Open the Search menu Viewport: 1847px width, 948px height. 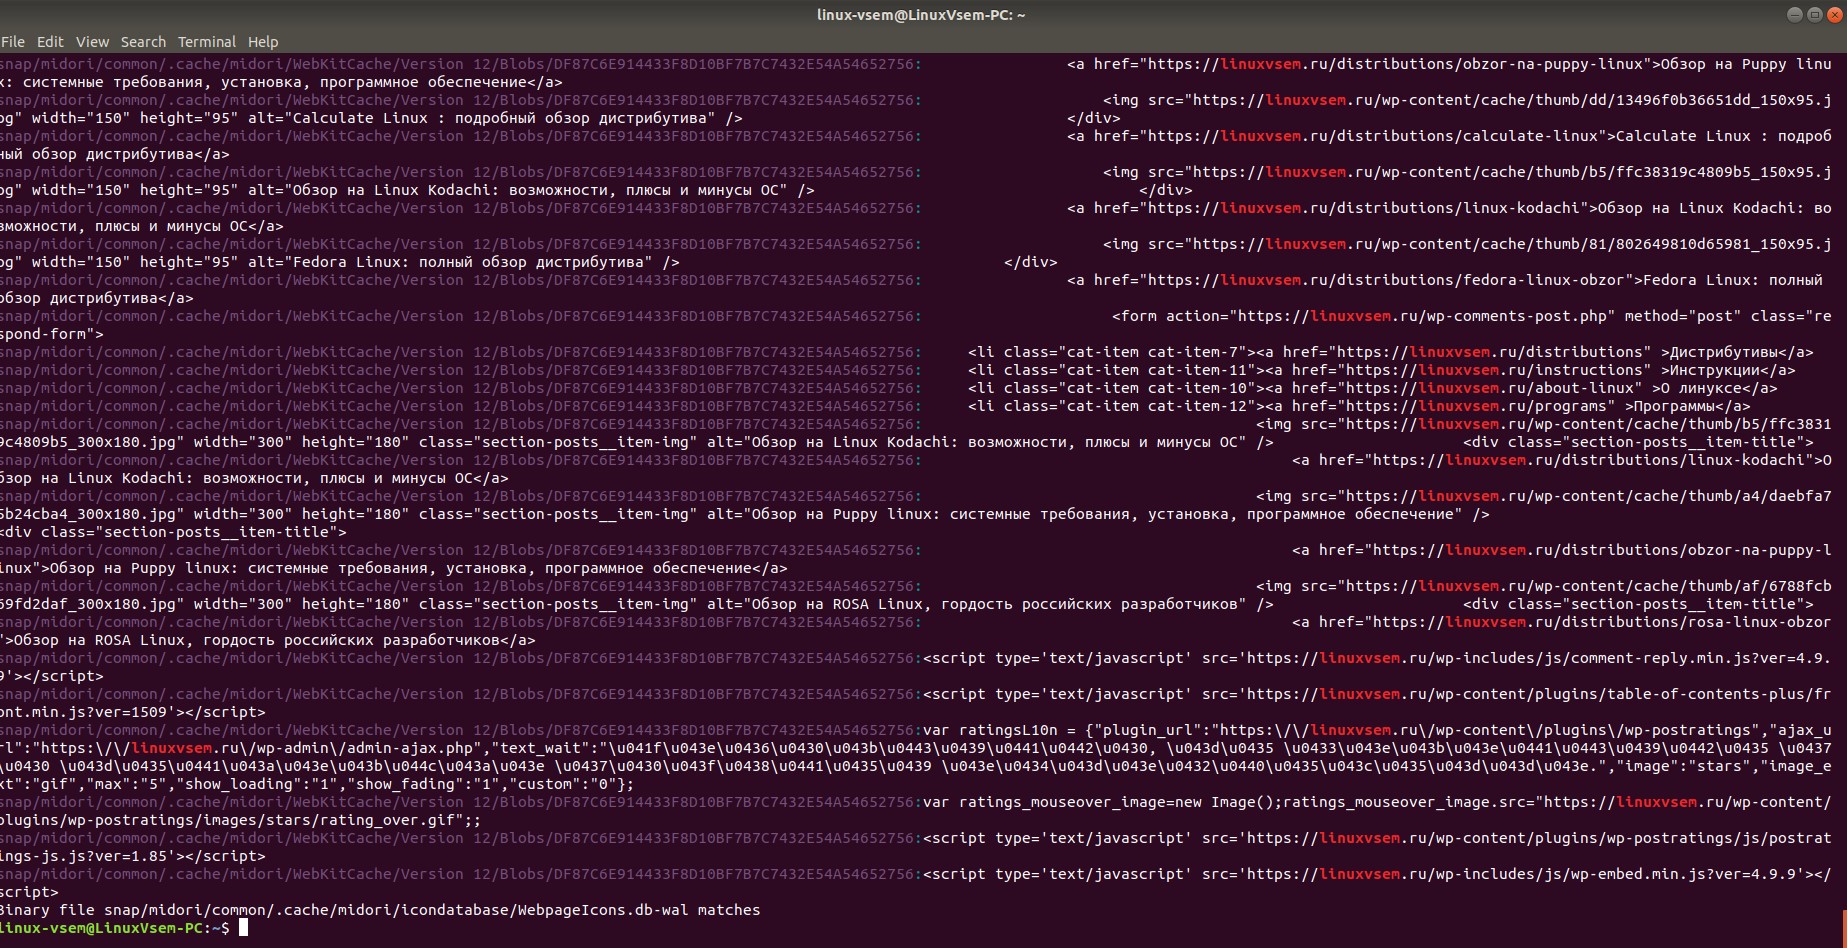[x=143, y=42]
